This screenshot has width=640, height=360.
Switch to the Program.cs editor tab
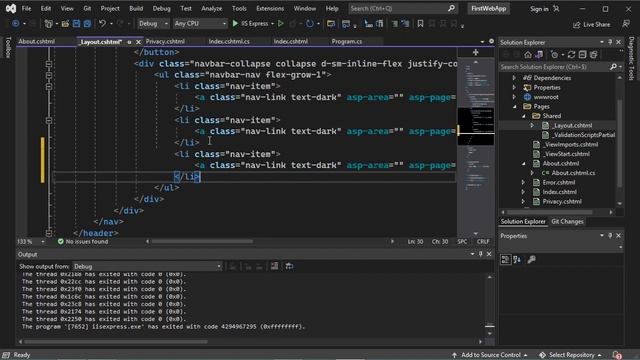(x=347, y=41)
